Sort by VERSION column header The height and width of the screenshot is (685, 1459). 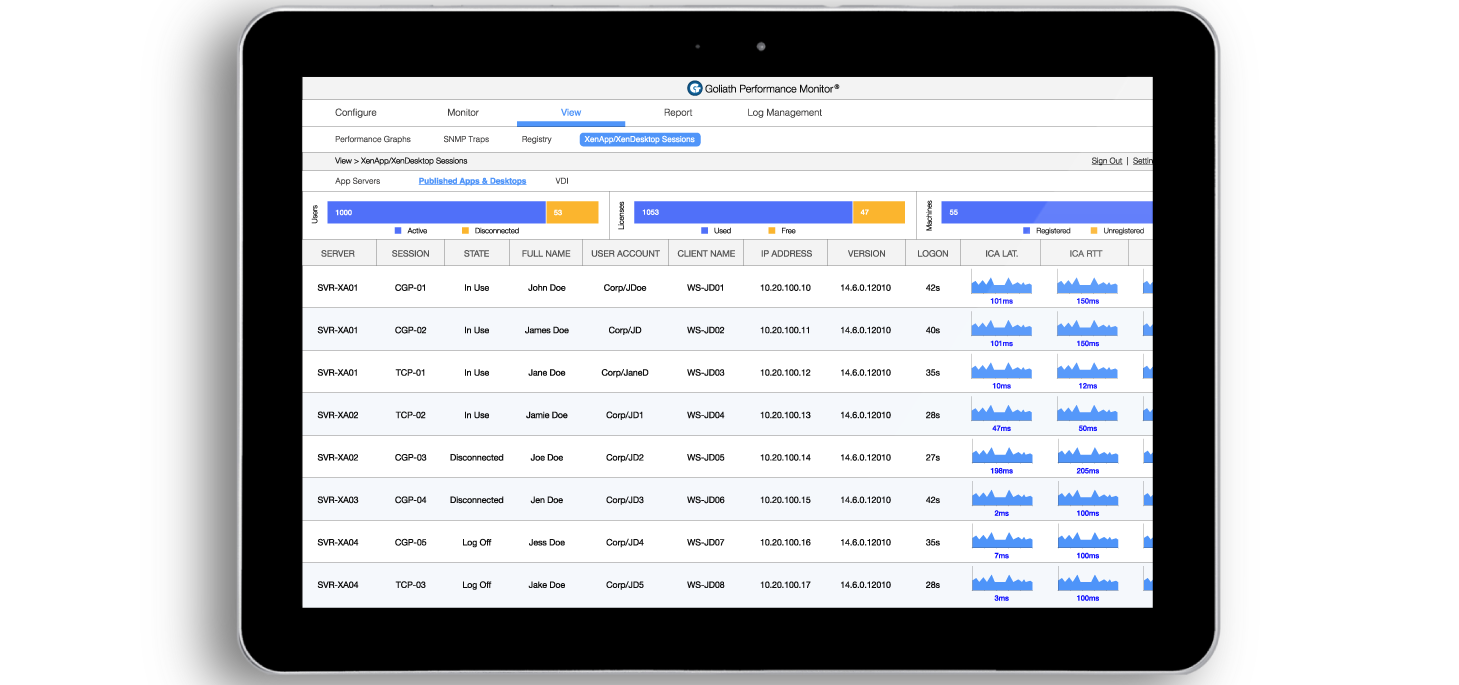click(866, 253)
